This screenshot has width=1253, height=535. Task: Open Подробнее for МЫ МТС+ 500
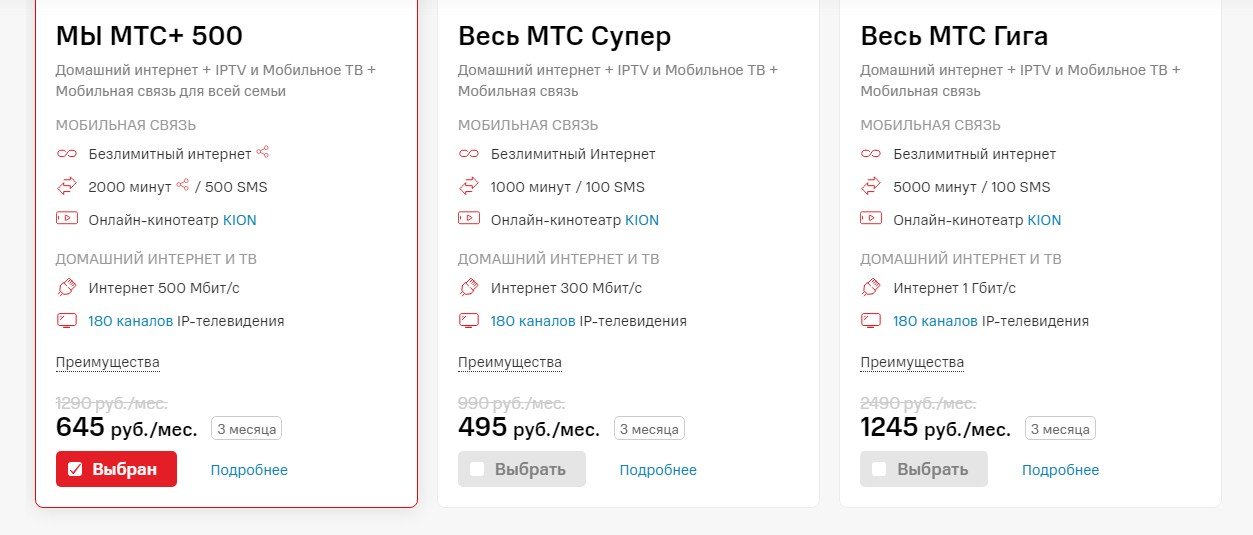click(x=249, y=470)
